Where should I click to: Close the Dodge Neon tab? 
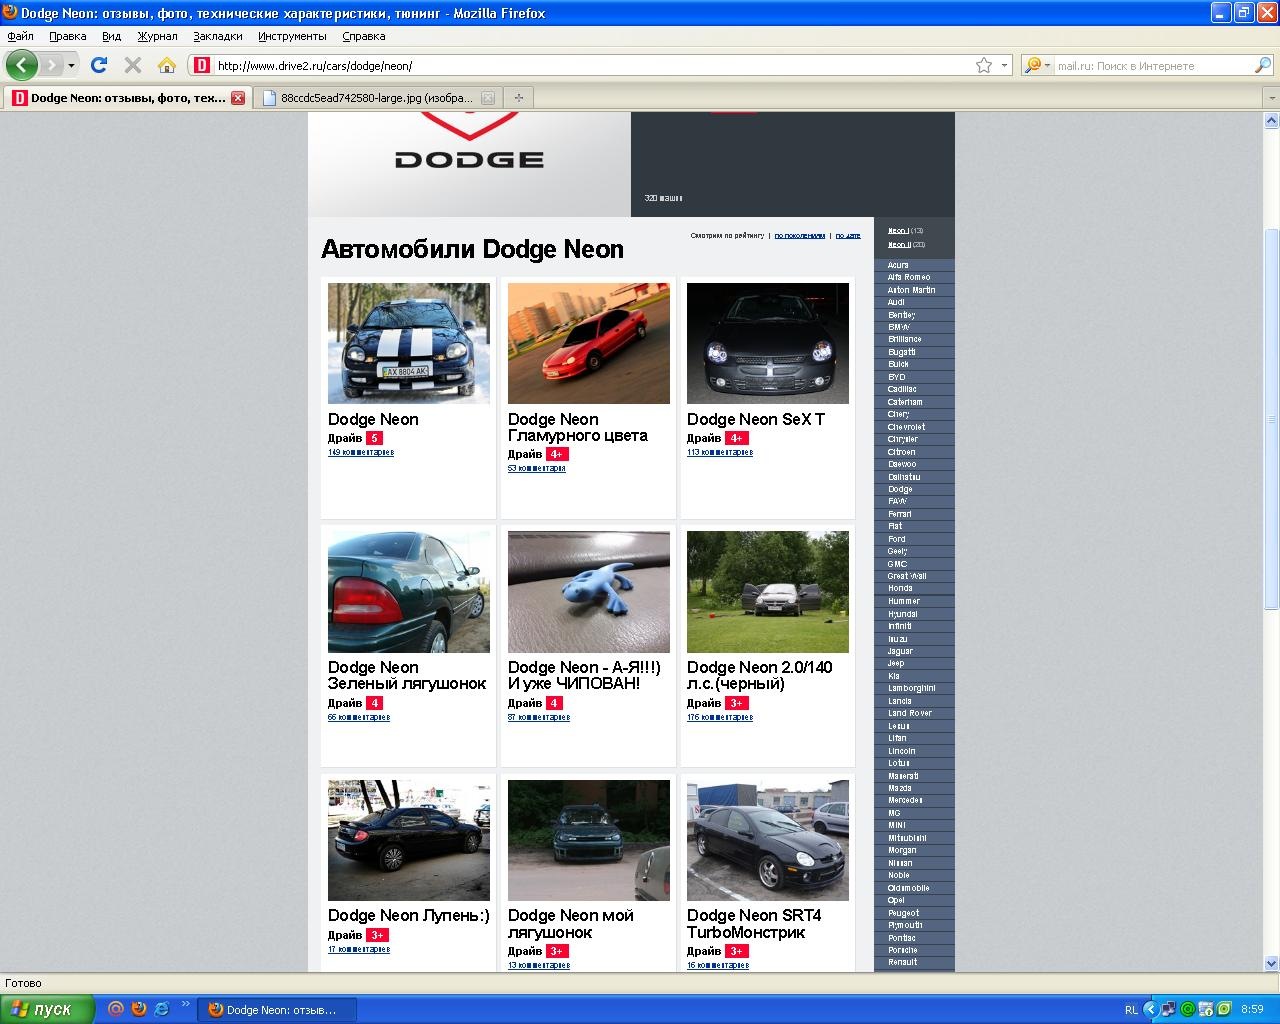[238, 98]
